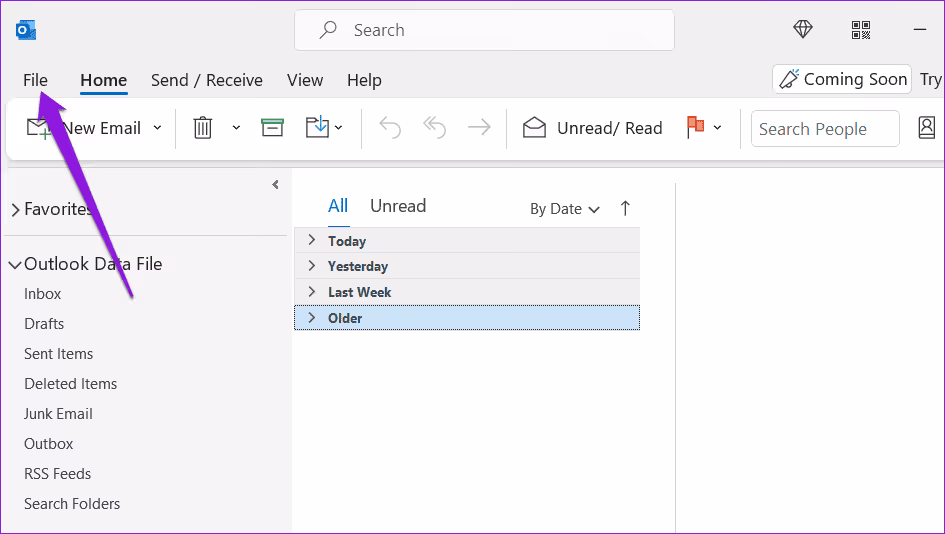This screenshot has width=945, height=534.
Task: Open the Outbox folder
Action: point(48,444)
